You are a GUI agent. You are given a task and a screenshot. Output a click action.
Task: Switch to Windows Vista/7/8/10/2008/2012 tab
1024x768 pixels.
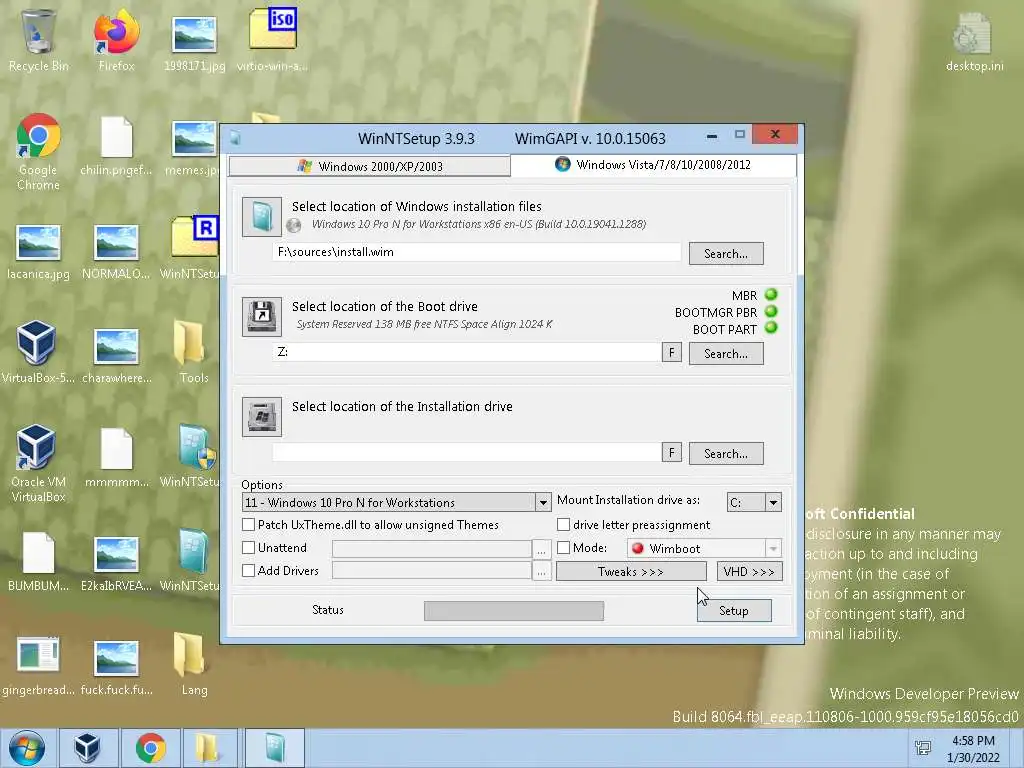(653, 165)
